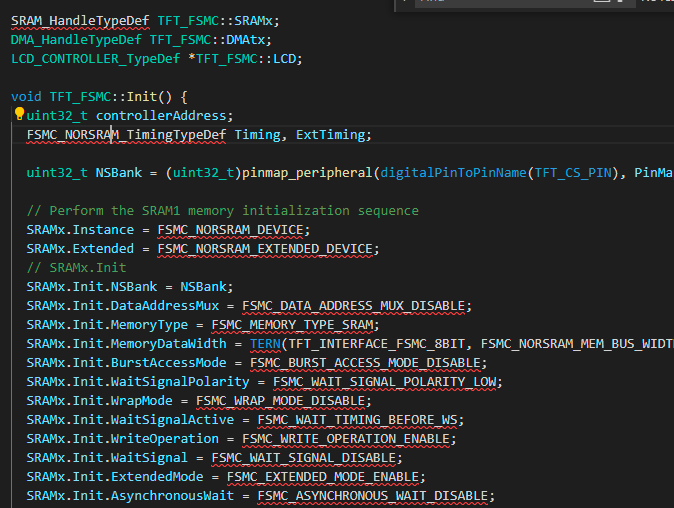Click the ExtTiming variable name
Viewport: 674px width, 508px height.
click(x=330, y=135)
